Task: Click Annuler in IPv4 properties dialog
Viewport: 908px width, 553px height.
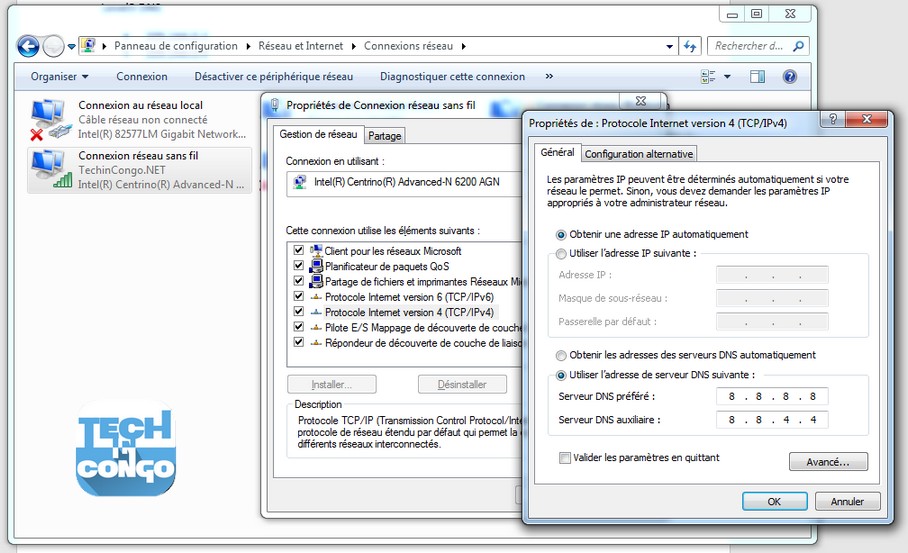Action: click(x=847, y=501)
